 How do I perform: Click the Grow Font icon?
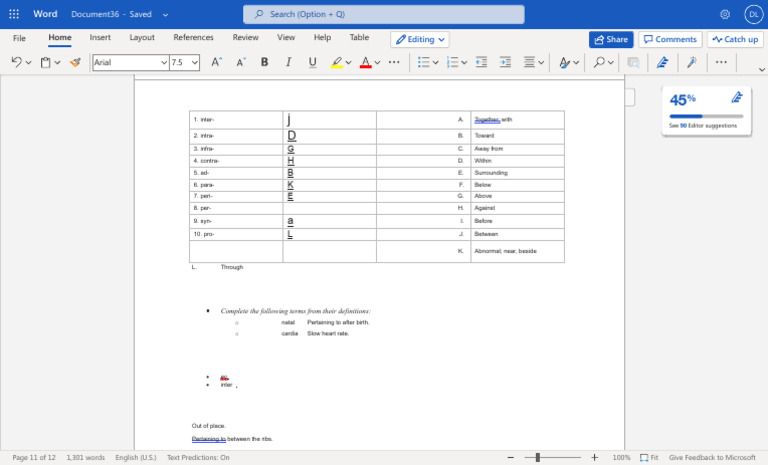[x=216, y=62]
